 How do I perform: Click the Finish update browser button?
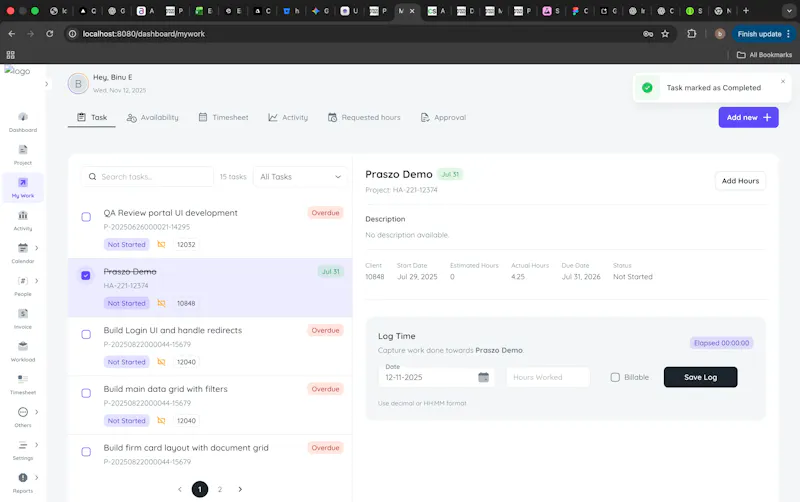click(x=764, y=34)
